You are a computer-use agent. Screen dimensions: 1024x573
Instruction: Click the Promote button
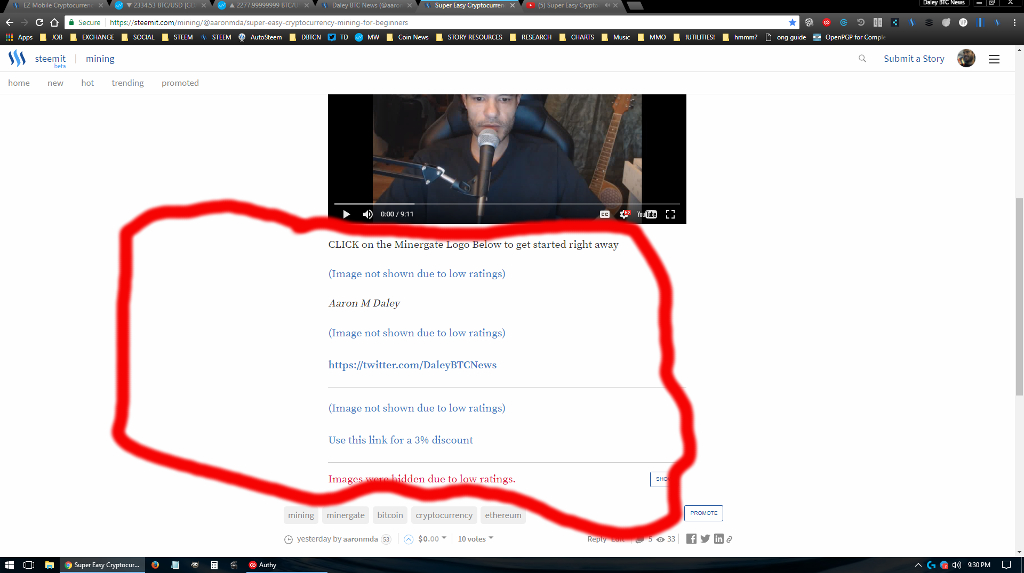pos(703,513)
